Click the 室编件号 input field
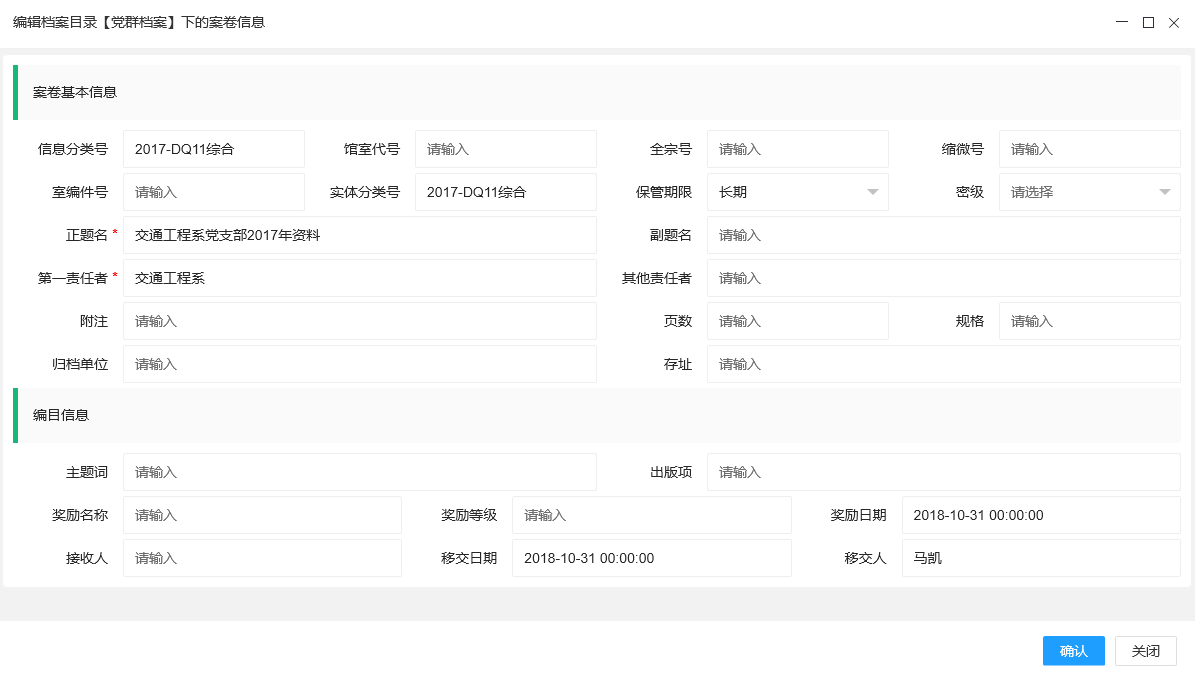 point(213,192)
